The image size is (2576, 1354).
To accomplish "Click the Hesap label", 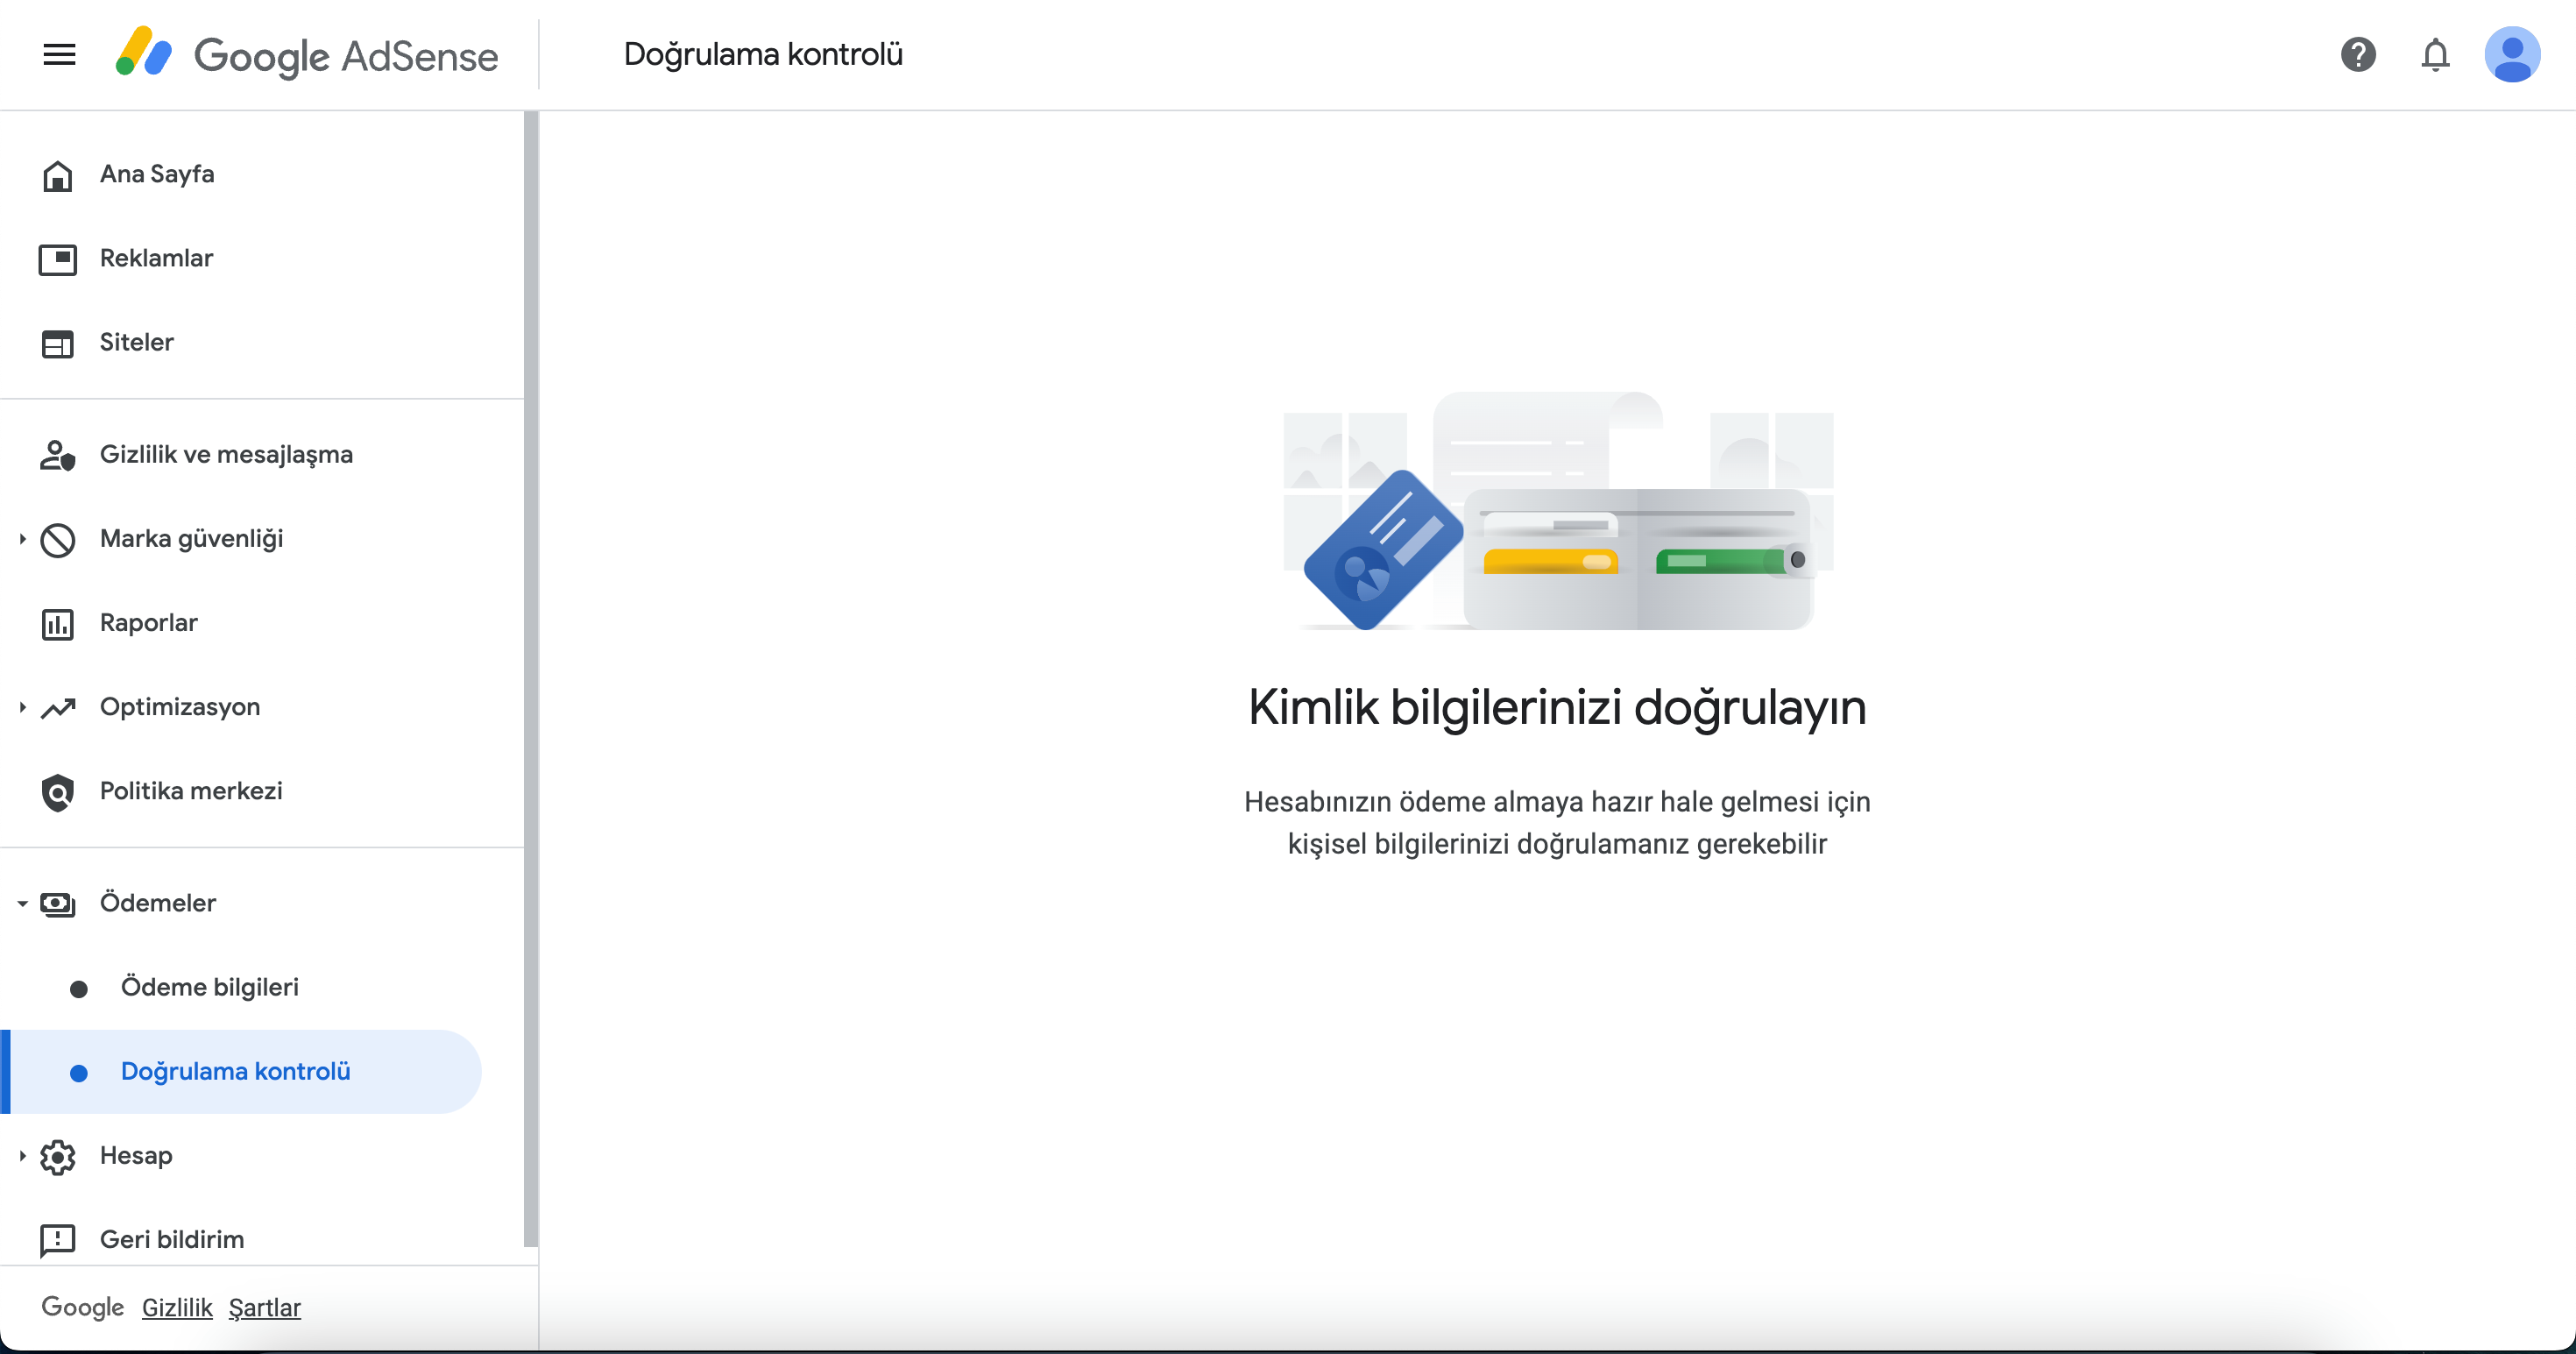I will pyautogui.click(x=136, y=1155).
